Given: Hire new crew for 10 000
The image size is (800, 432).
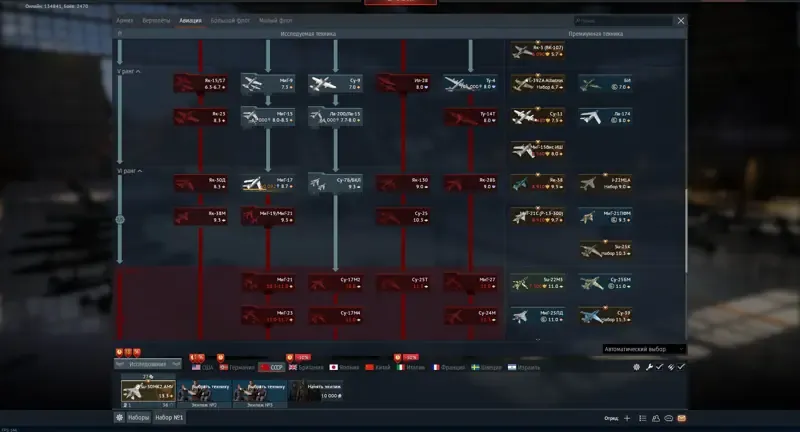Looking at the screenshot, I should click(316, 392).
